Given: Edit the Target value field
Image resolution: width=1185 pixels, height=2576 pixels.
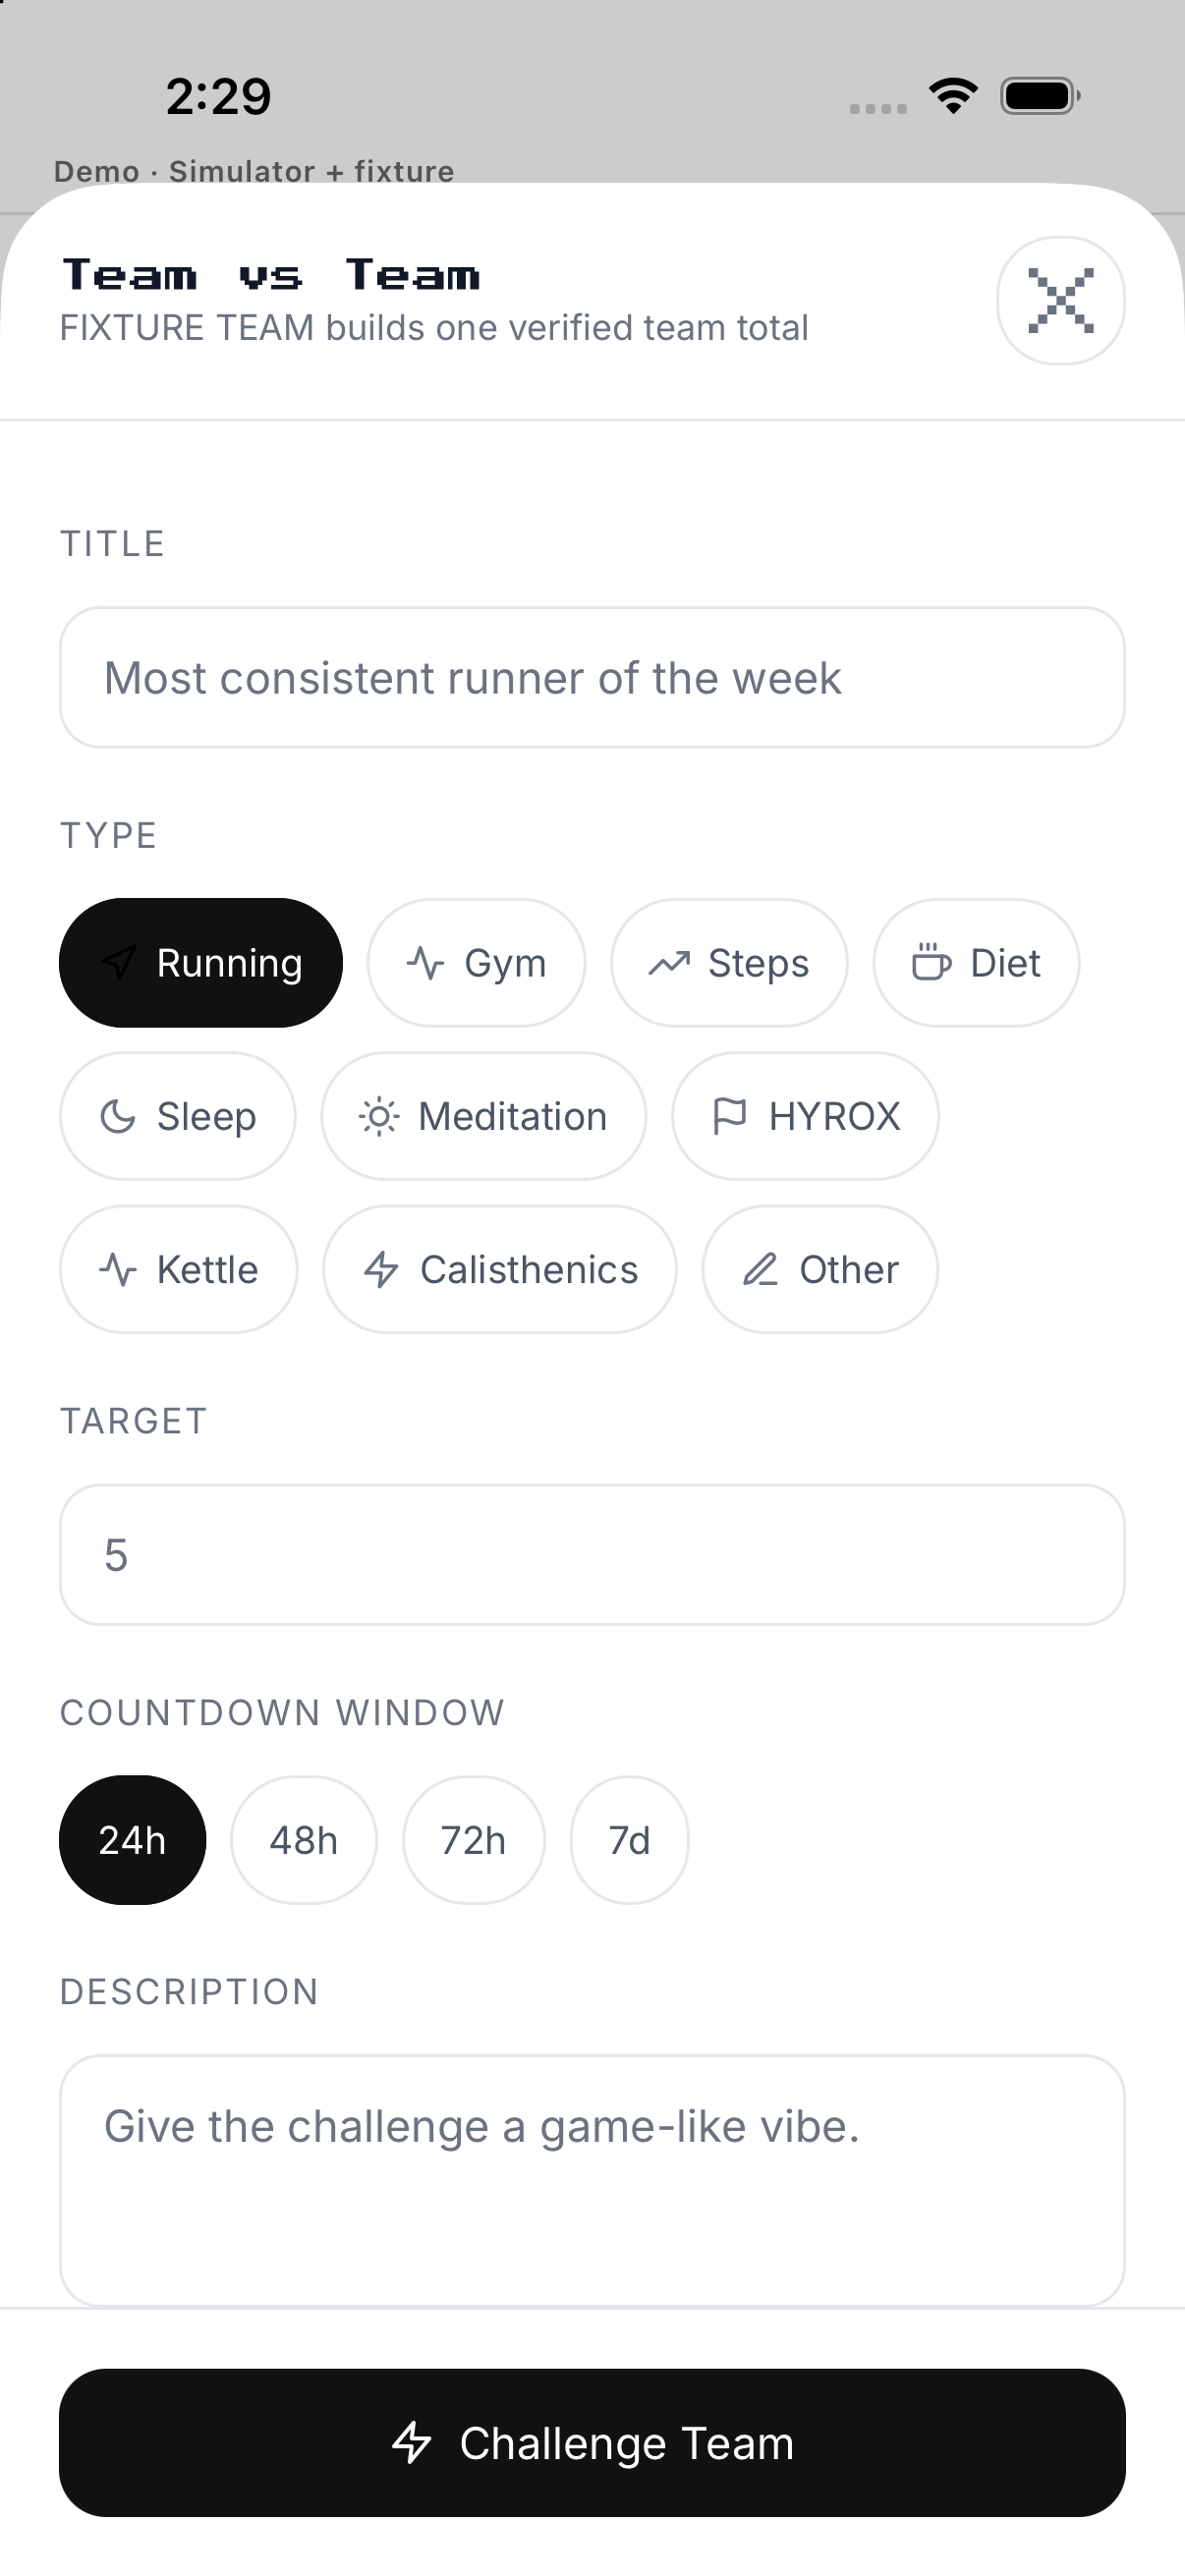Looking at the screenshot, I should (x=592, y=1555).
